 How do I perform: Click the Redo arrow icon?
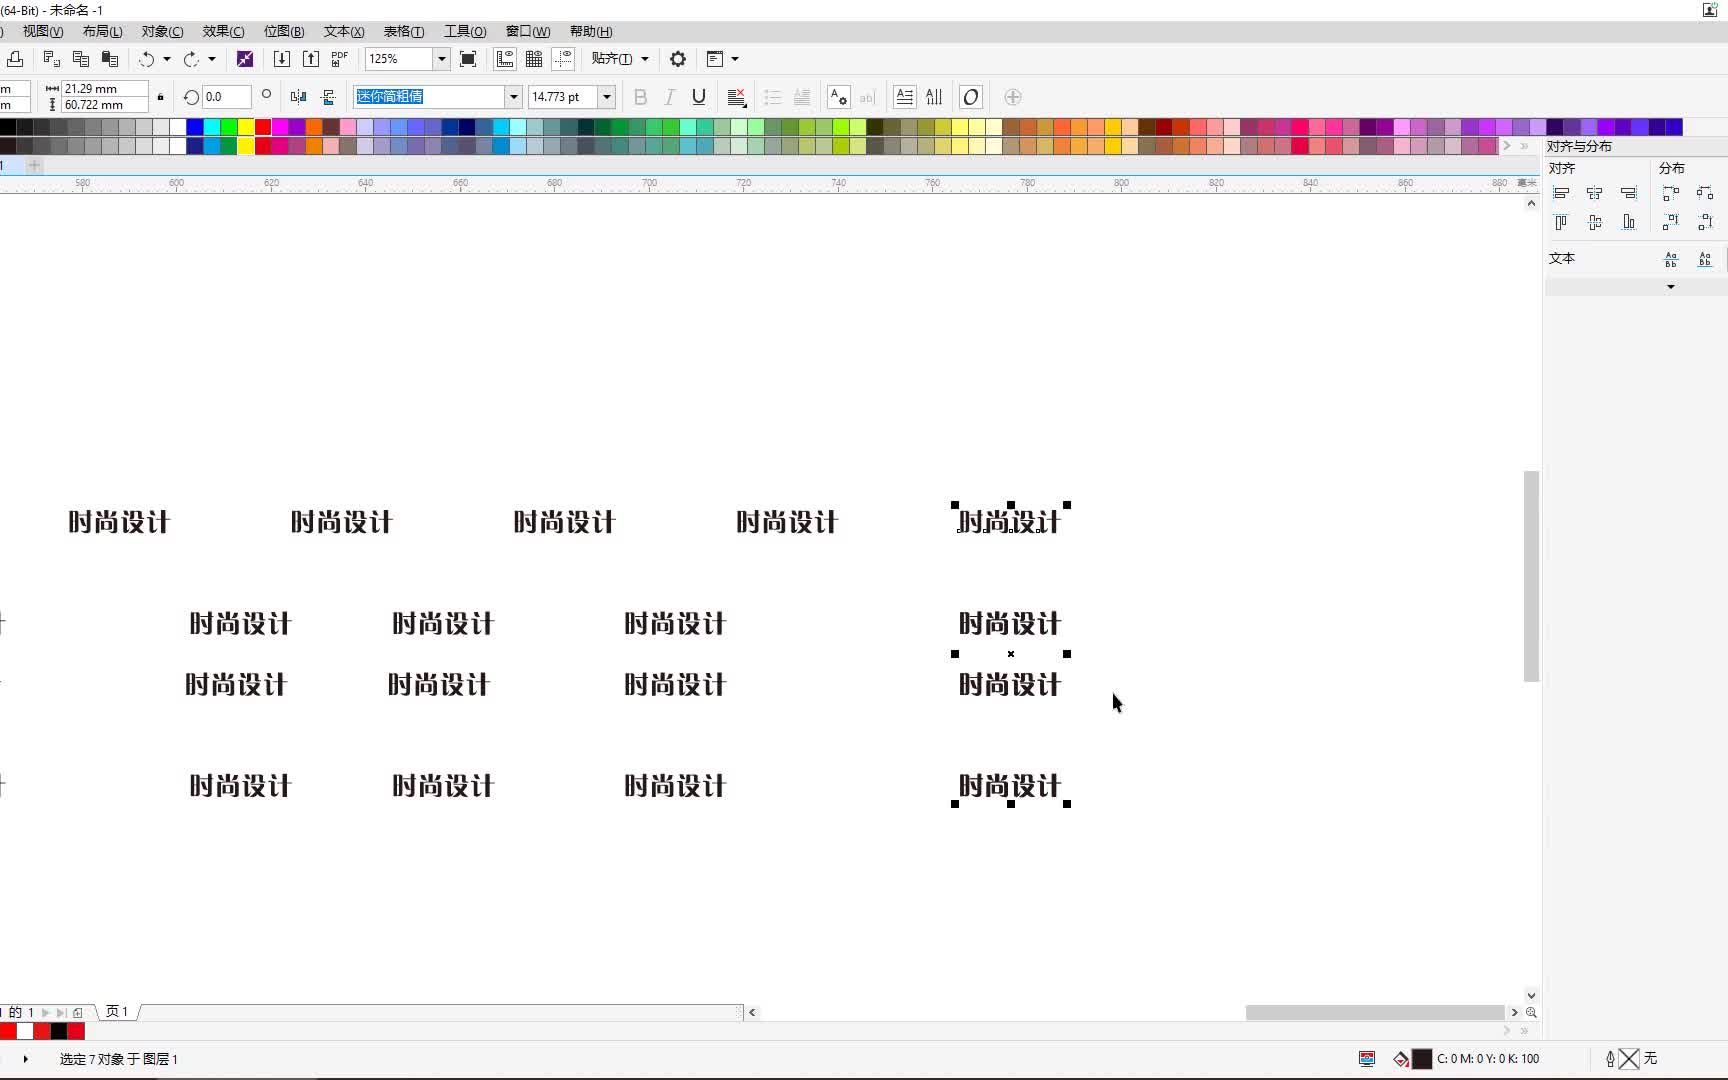pyautogui.click(x=191, y=59)
